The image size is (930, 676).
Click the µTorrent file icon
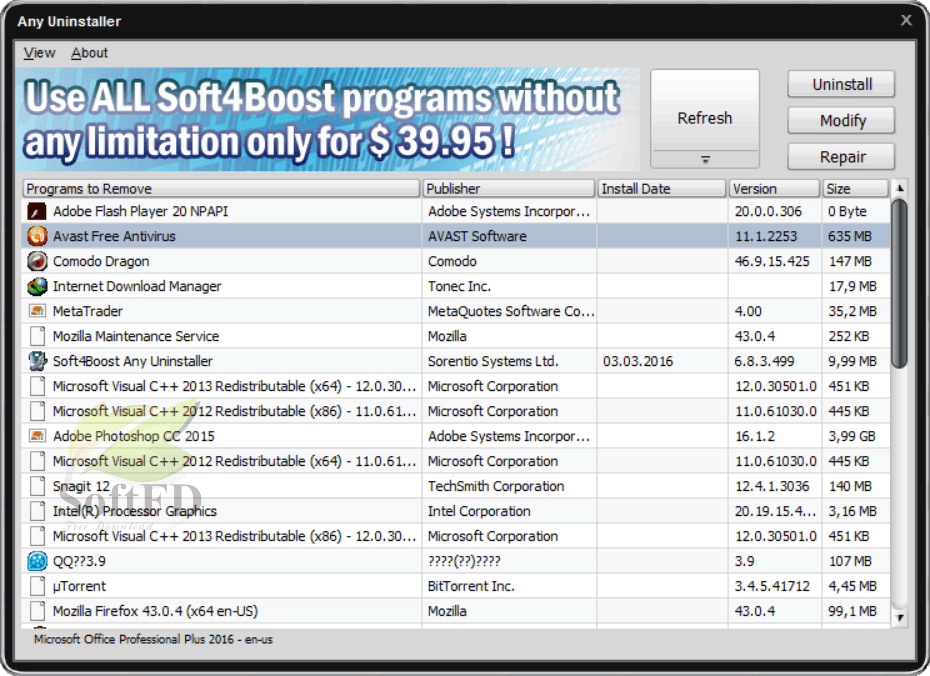[x=37, y=585]
